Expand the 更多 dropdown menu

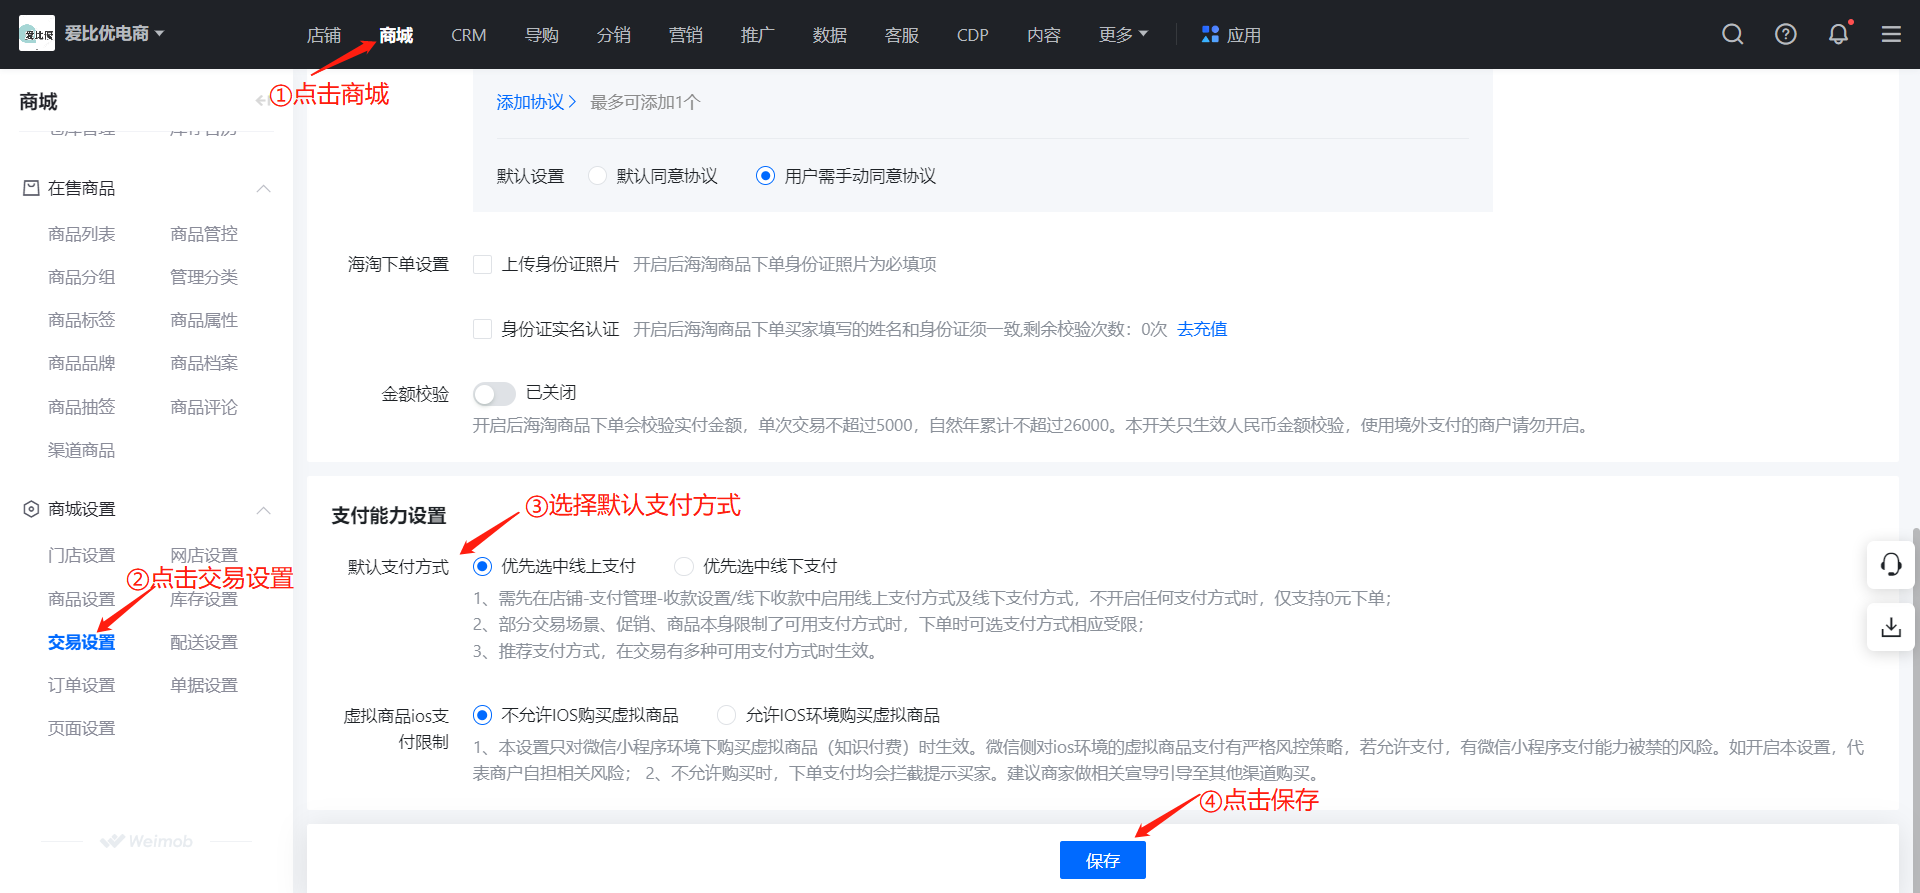click(1123, 35)
